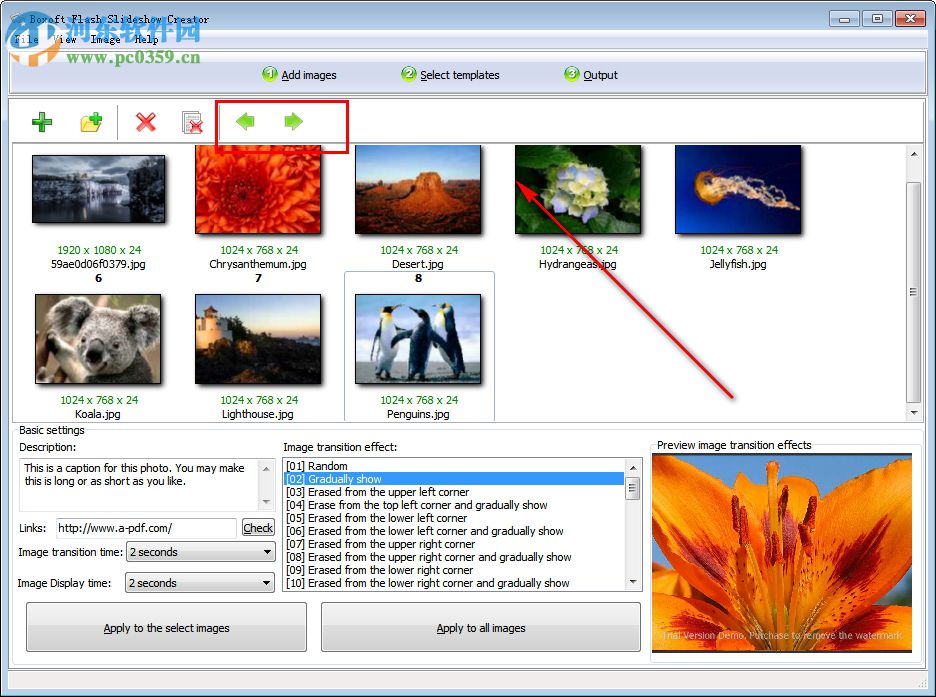The image size is (936, 697).
Task: Delete selected image using the red X icon
Action: pos(145,121)
